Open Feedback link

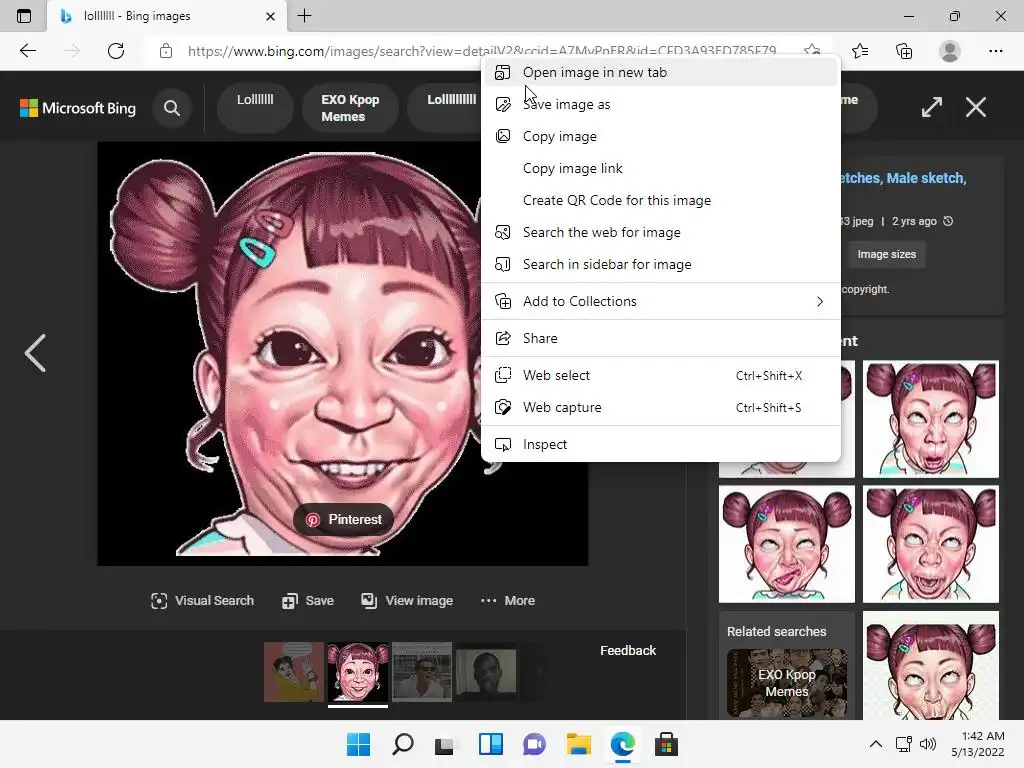(628, 650)
